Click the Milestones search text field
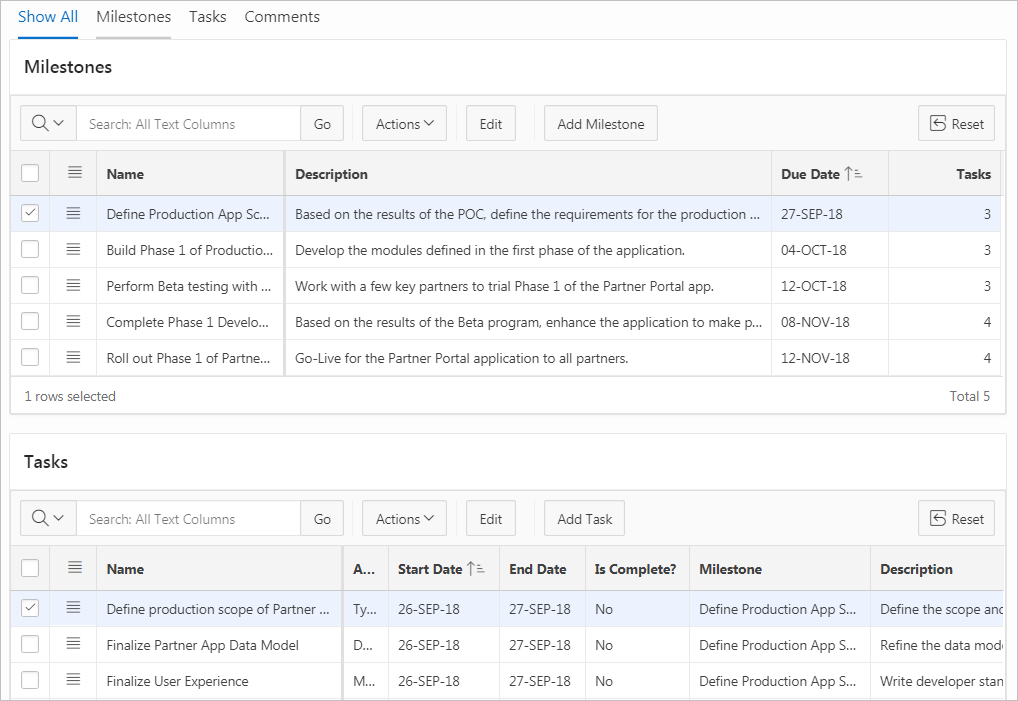1018x701 pixels. click(x=188, y=124)
